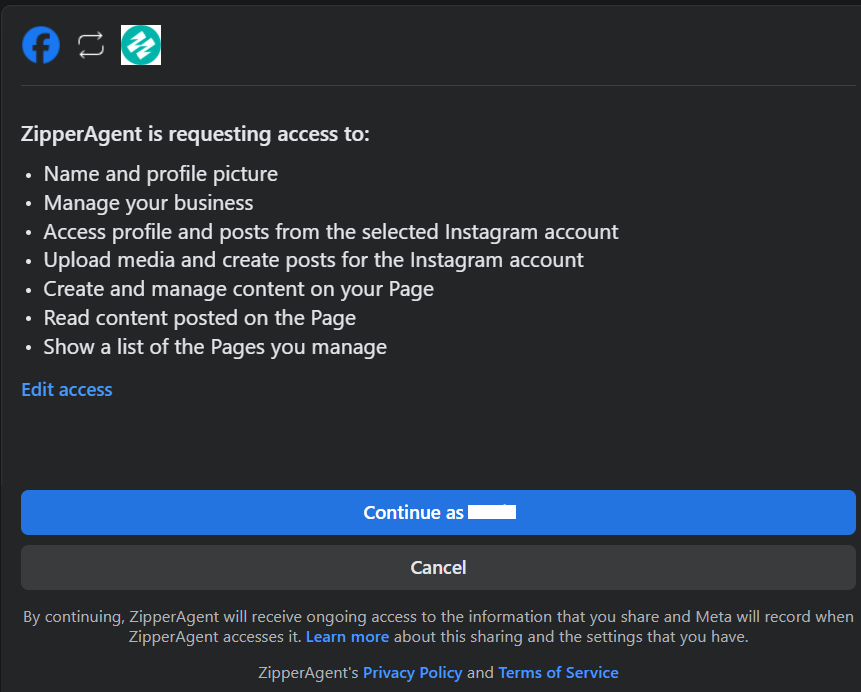
Task: Click the teal ZipperAgent app logo
Action: (141, 45)
